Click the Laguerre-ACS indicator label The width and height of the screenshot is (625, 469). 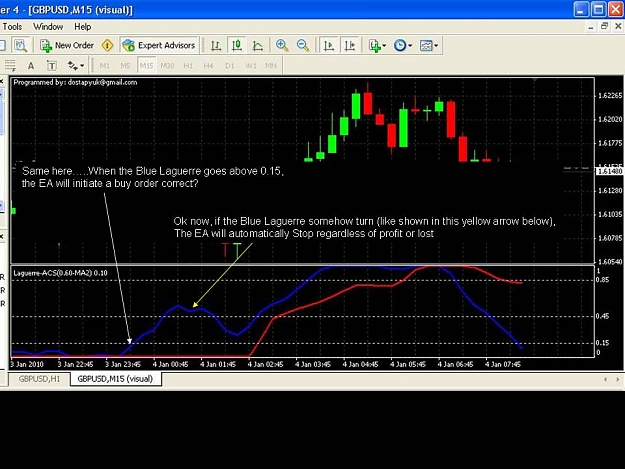pyautogui.click(x=61, y=273)
